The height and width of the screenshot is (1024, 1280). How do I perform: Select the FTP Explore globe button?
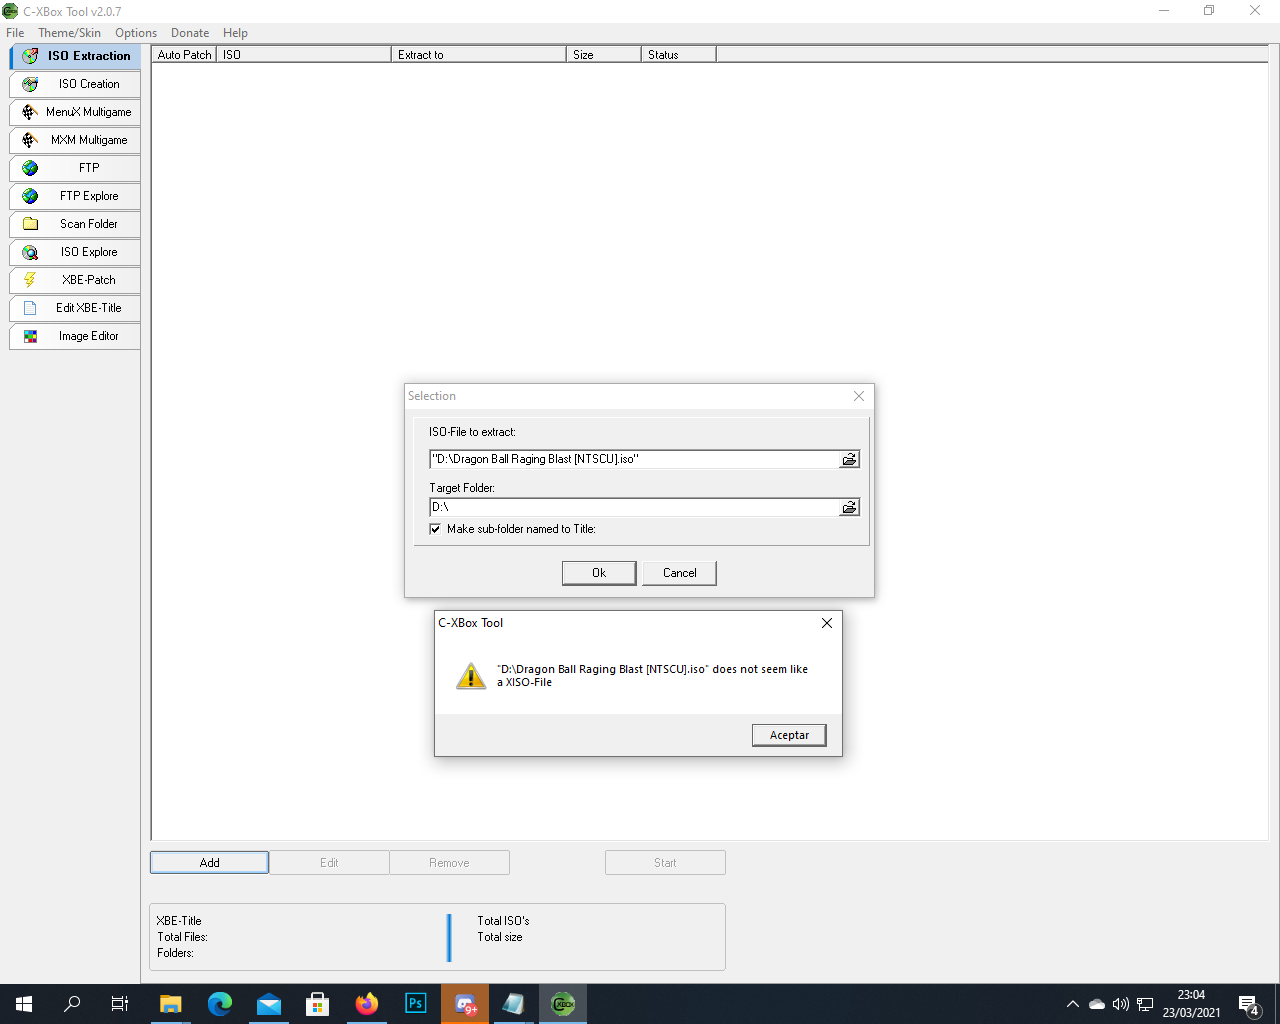tap(75, 196)
